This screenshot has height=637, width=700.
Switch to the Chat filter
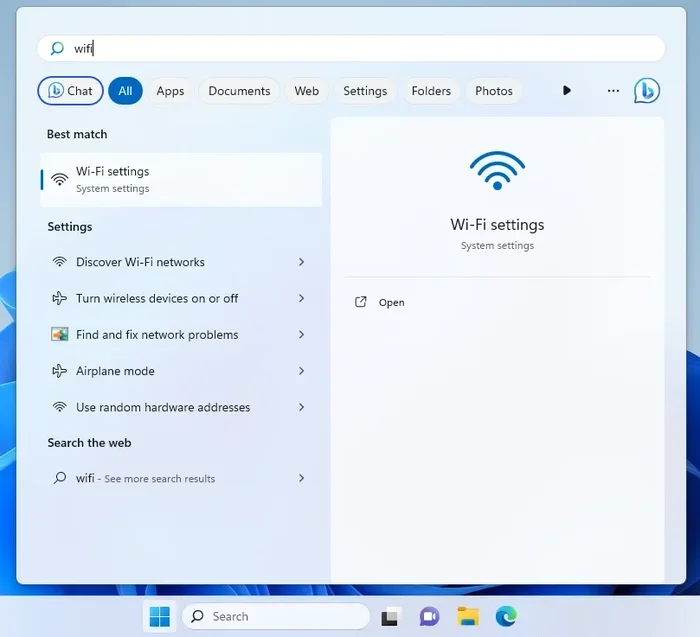coord(70,91)
